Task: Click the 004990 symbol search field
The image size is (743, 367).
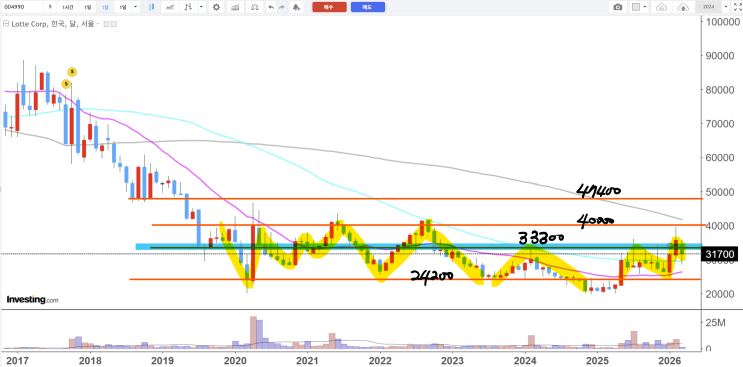Action: 21,7
